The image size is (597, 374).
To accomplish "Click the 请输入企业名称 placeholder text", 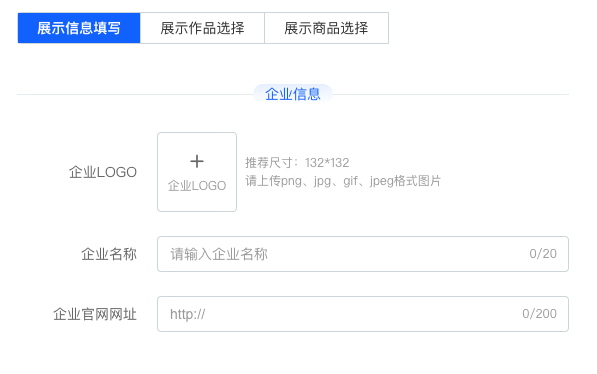I will pos(219,254).
